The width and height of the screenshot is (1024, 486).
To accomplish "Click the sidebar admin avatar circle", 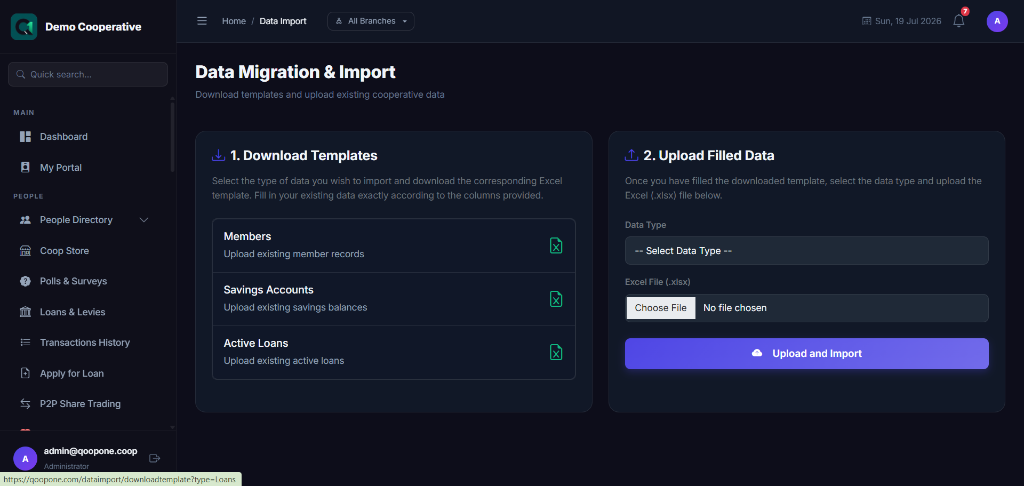I will point(25,459).
